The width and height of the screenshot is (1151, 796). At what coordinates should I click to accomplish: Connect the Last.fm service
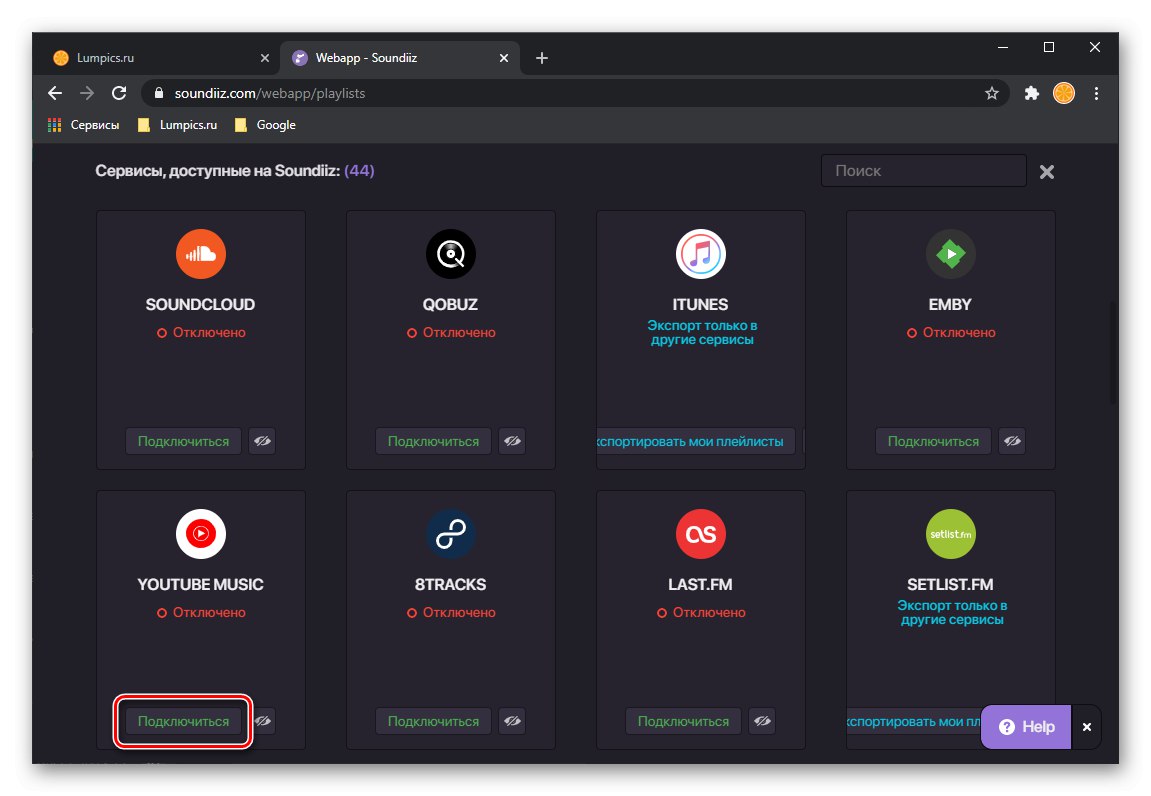pyautogui.click(x=683, y=721)
